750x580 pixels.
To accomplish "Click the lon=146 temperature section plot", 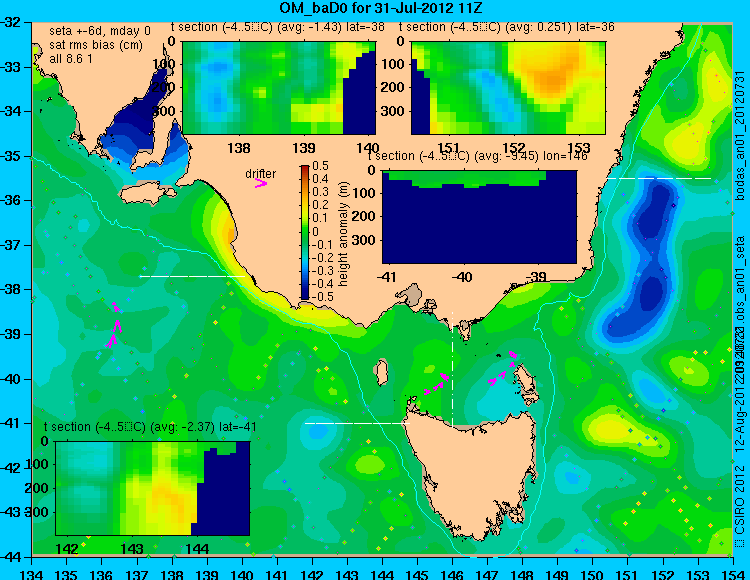I will [480, 217].
